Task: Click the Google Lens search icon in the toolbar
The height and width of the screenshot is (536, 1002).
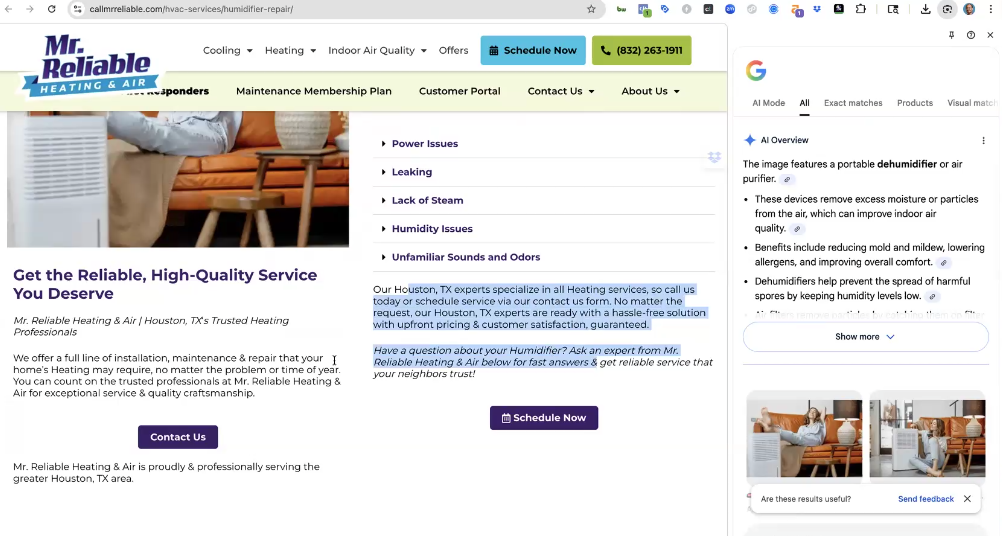Action: 947,9
